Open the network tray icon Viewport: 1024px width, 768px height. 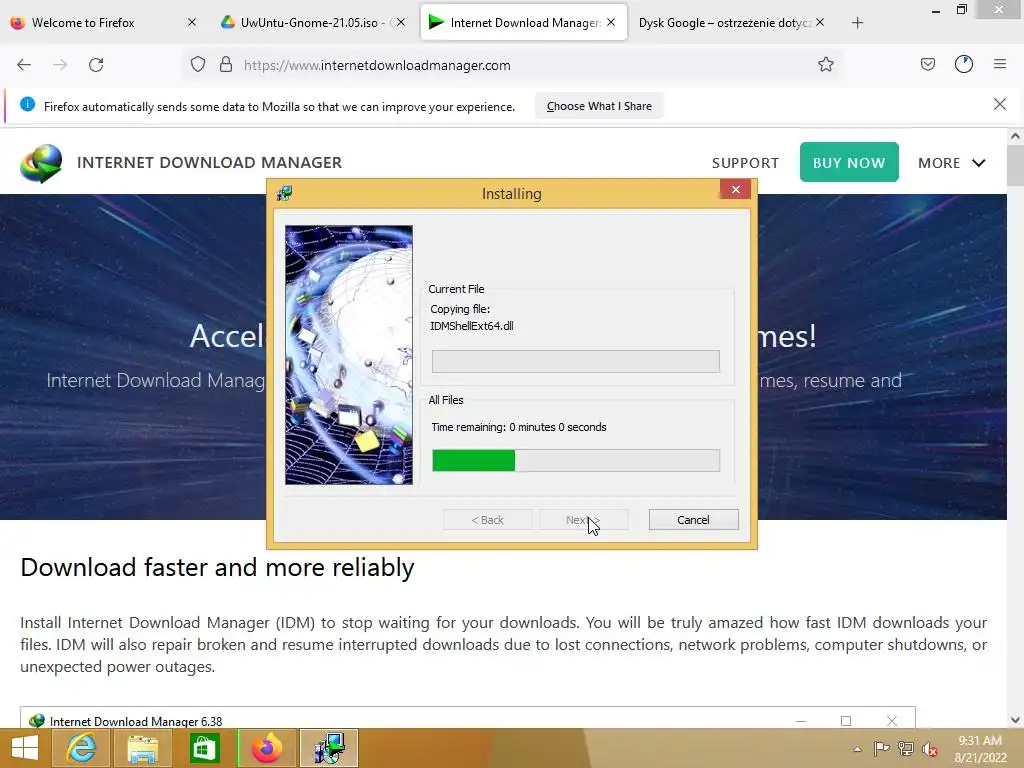[906, 749]
